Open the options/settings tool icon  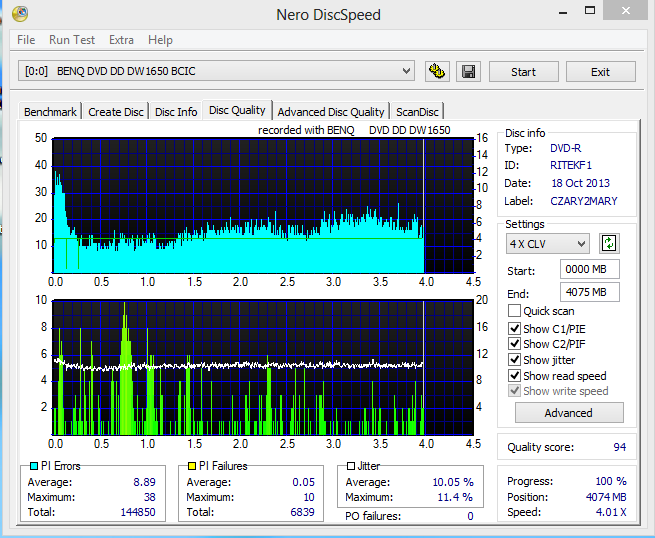coord(437,71)
